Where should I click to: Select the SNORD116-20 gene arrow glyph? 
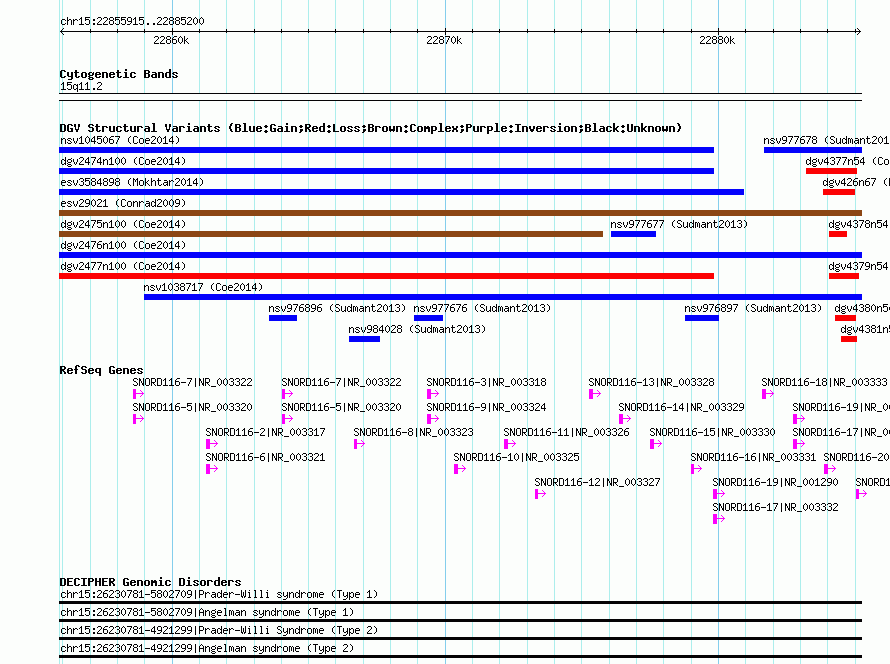[830, 469]
